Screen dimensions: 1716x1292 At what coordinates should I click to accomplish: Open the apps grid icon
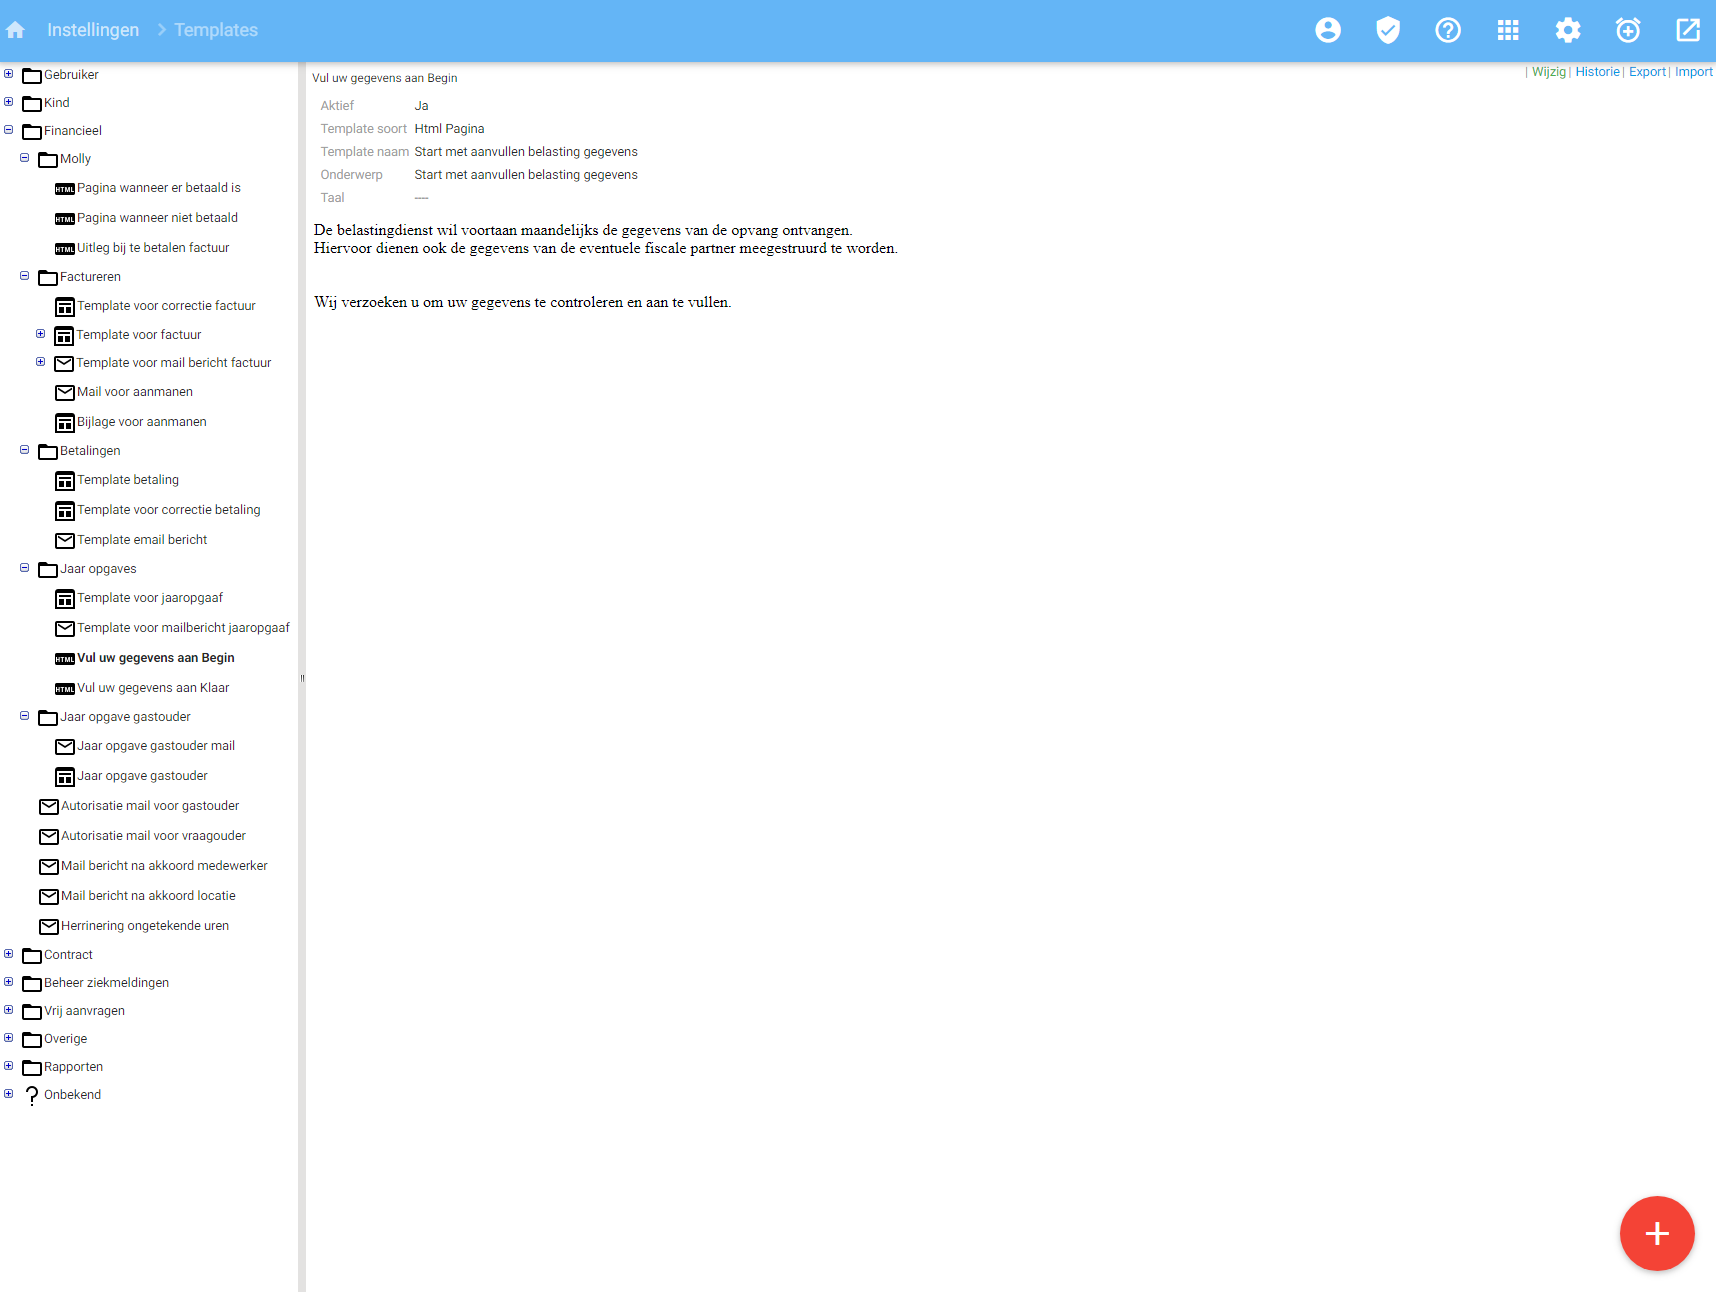(x=1508, y=30)
